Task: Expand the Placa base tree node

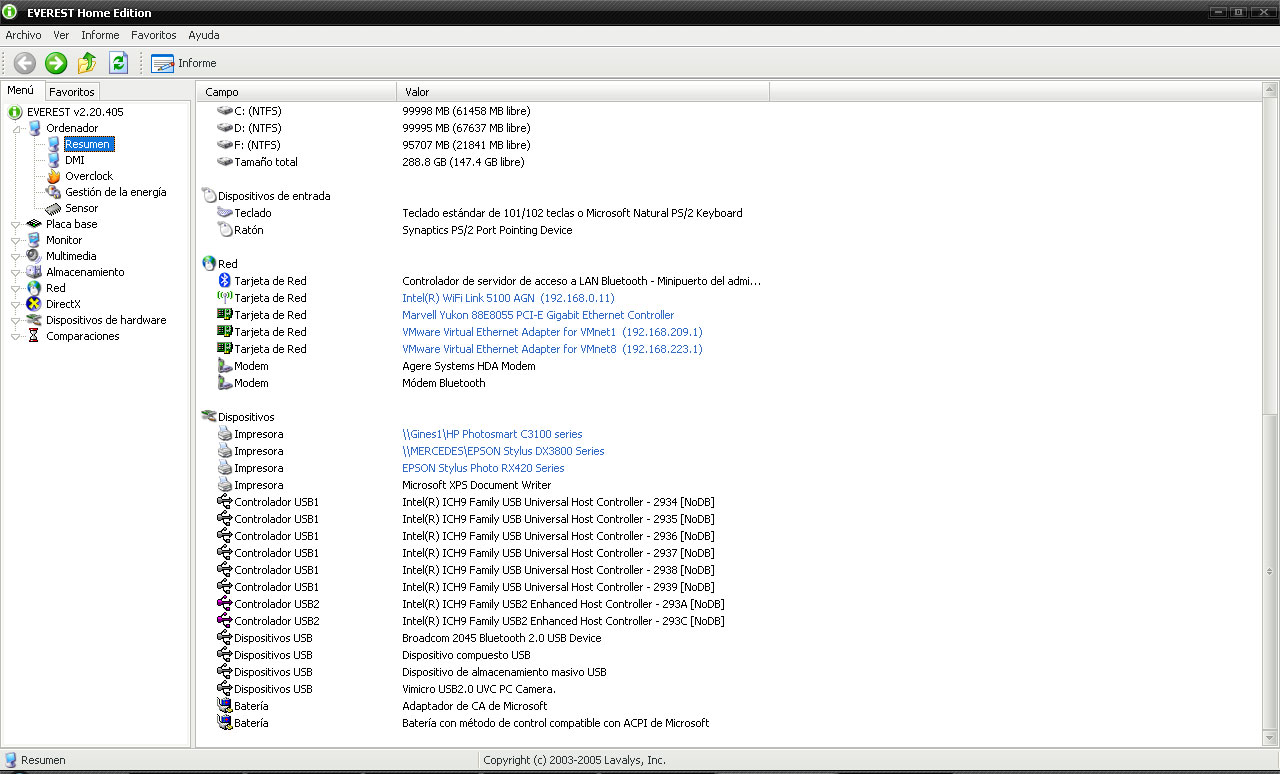Action: (17, 224)
